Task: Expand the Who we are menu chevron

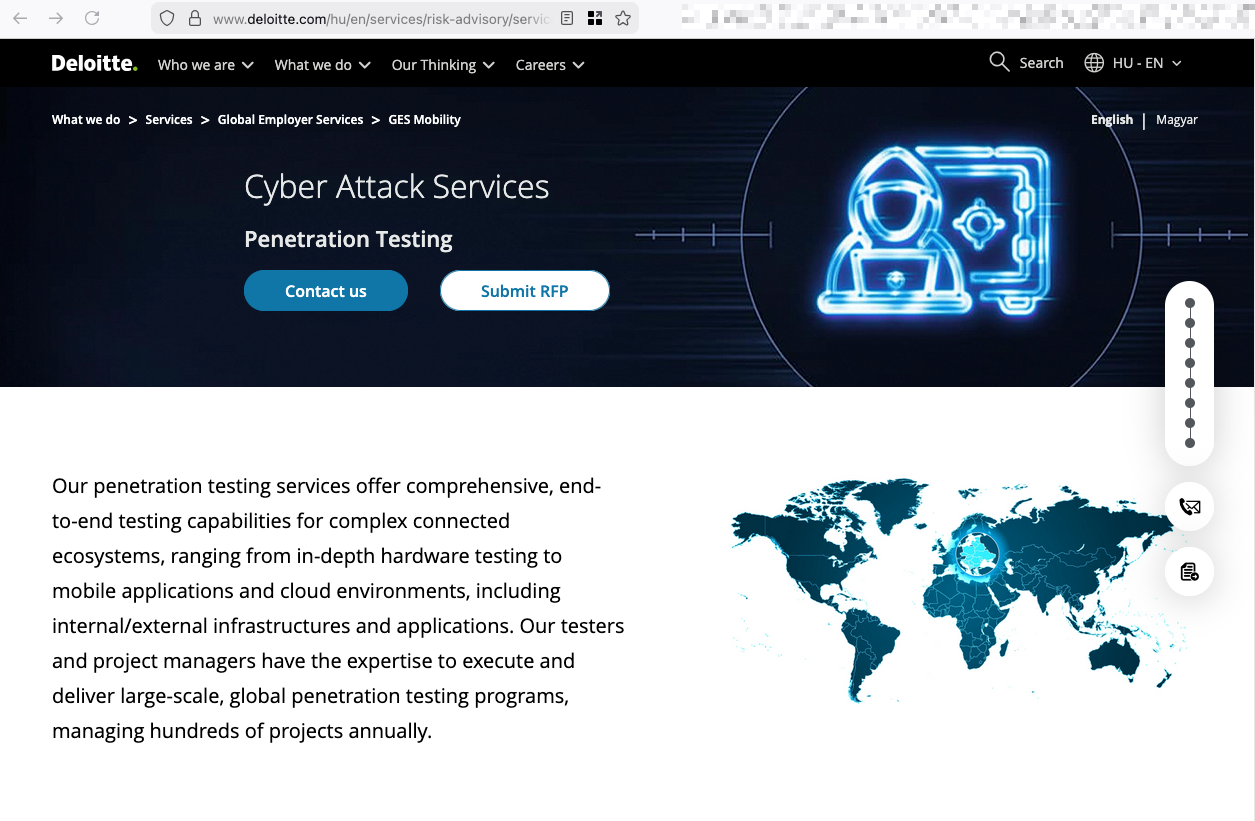Action: [248, 65]
